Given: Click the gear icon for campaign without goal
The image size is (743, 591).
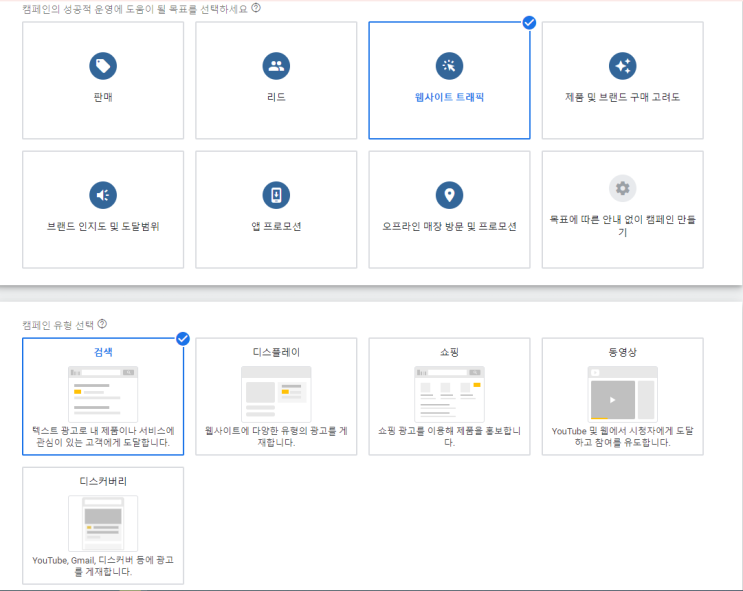Looking at the screenshot, I should click(x=623, y=188).
